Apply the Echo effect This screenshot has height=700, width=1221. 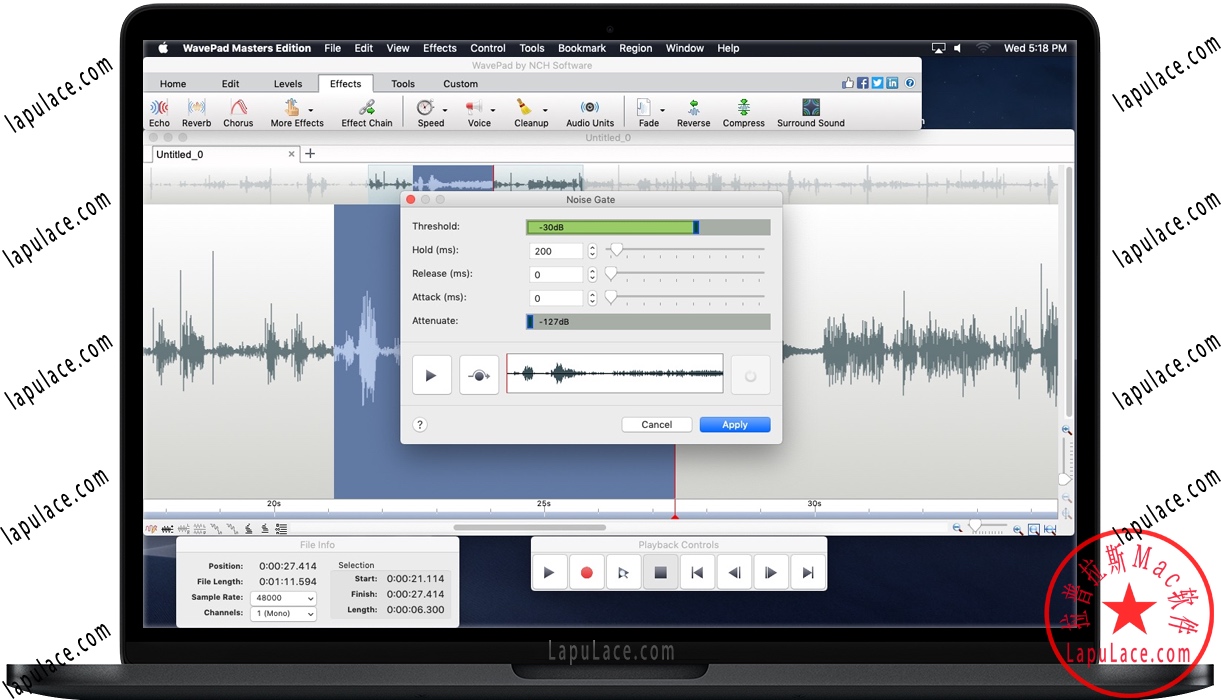point(159,112)
